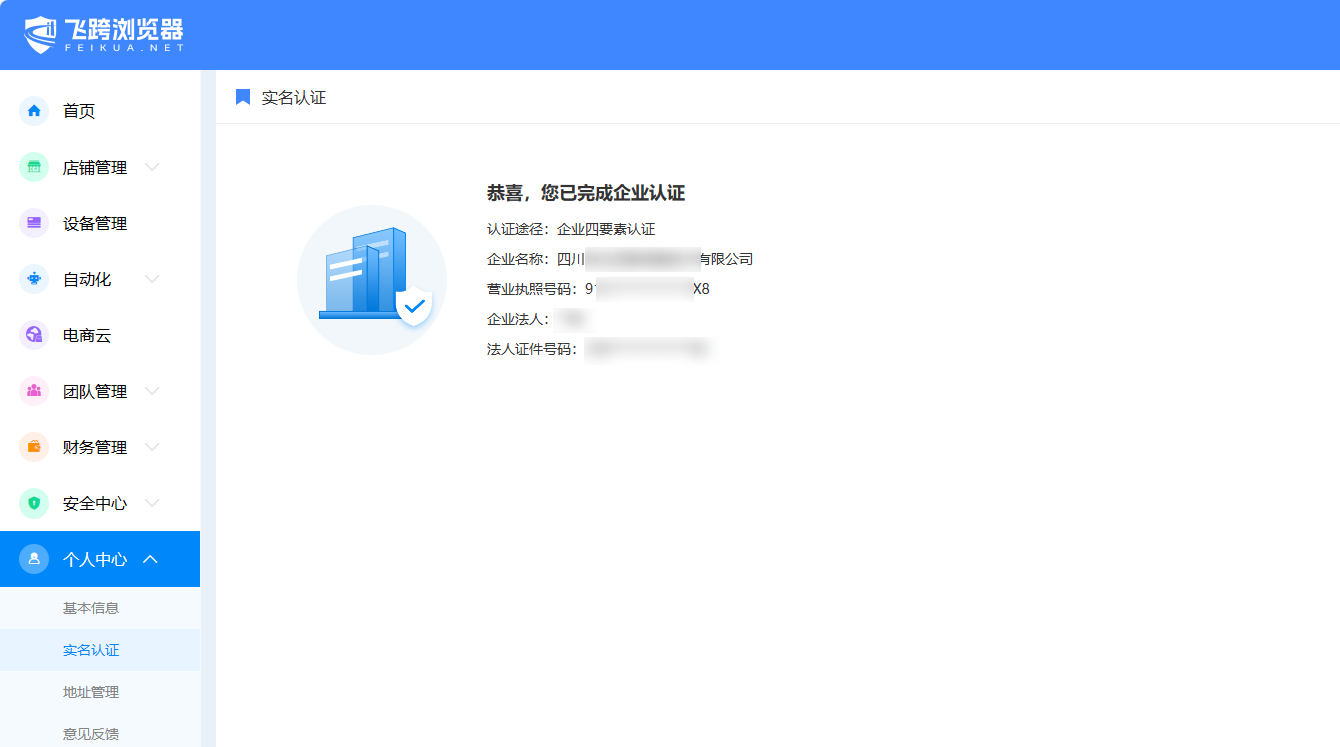Select the 实名认证 submenu item

click(91, 650)
